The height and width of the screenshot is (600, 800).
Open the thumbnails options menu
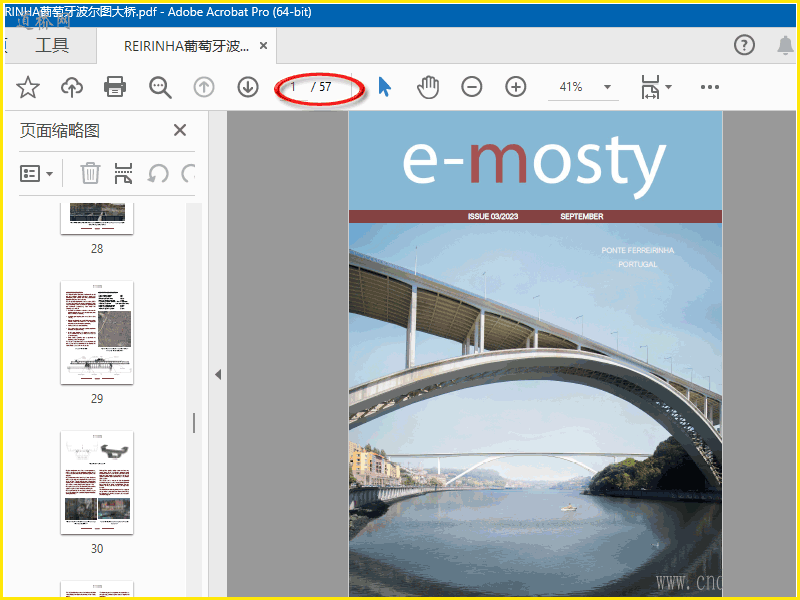pos(36,173)
